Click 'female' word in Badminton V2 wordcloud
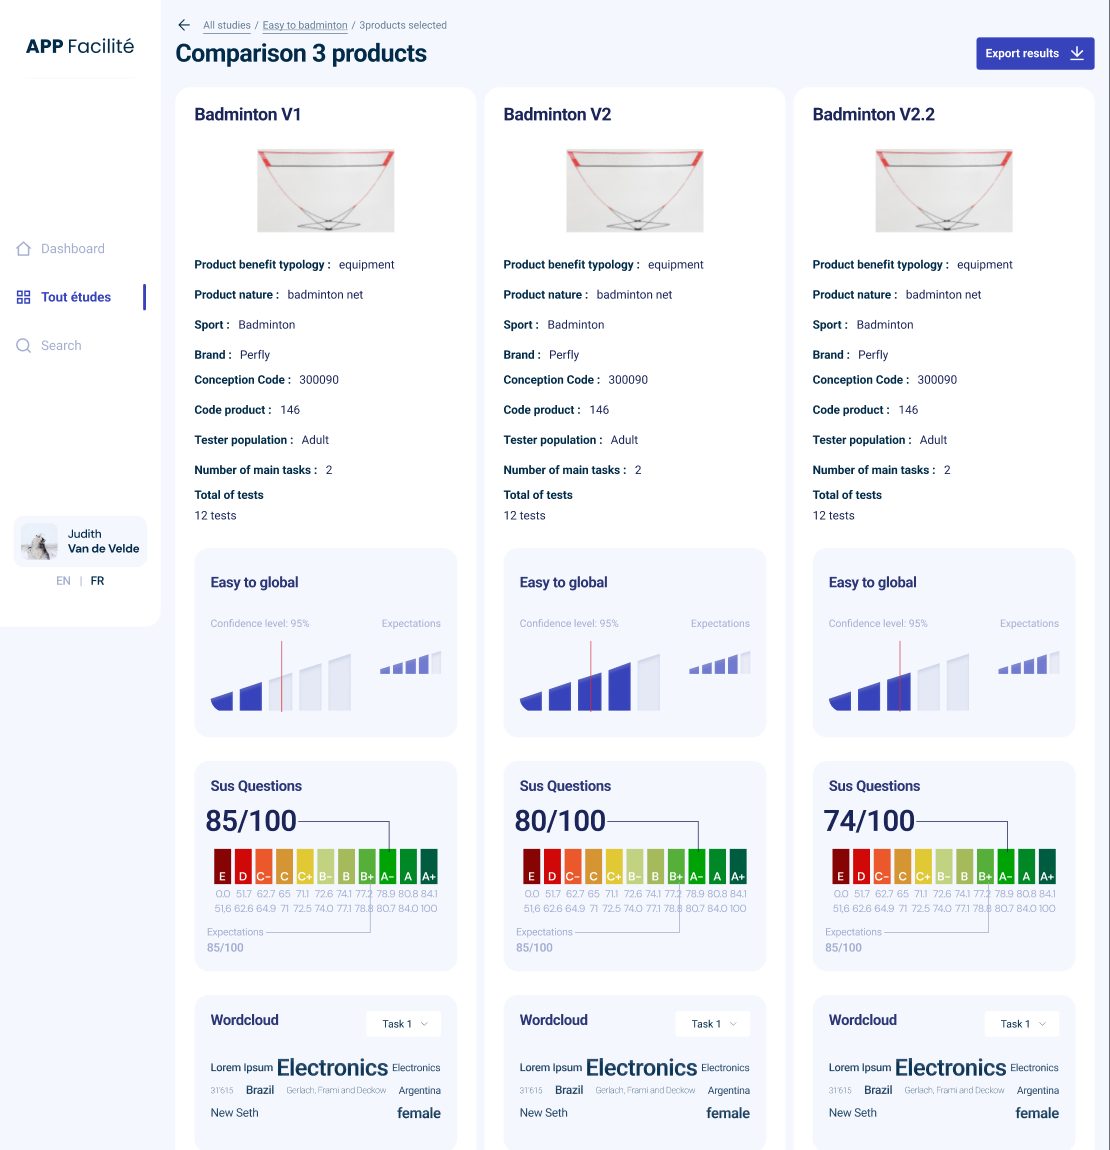This screenshot has height=1150, width=1110. tap(728, 1113)
